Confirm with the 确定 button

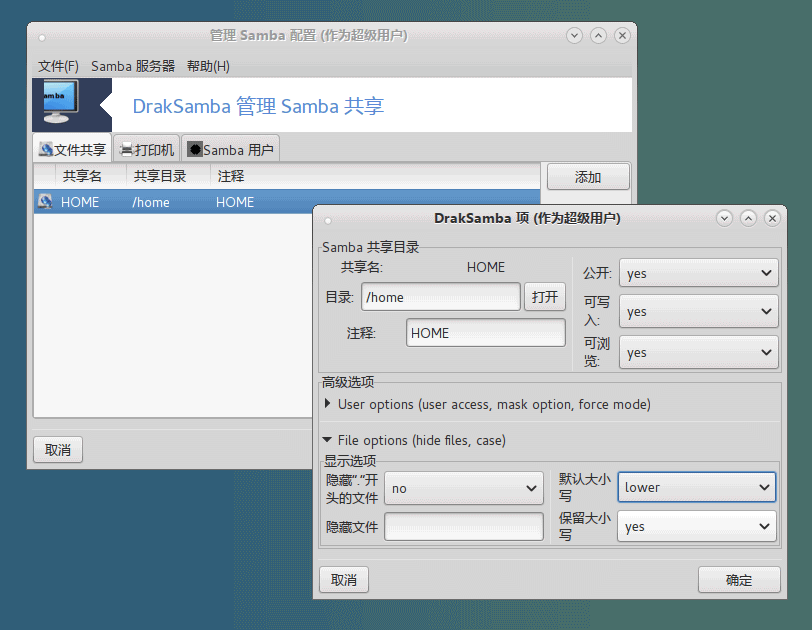[739, 580]
